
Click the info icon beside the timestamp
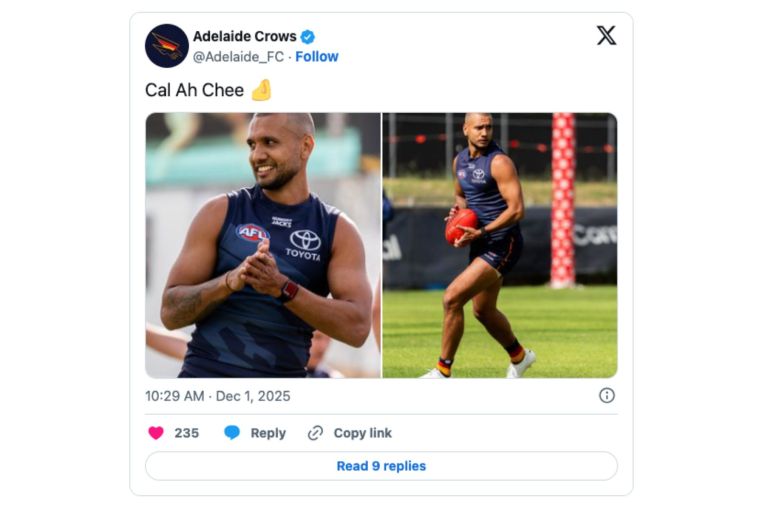click(x=607, y=395)
